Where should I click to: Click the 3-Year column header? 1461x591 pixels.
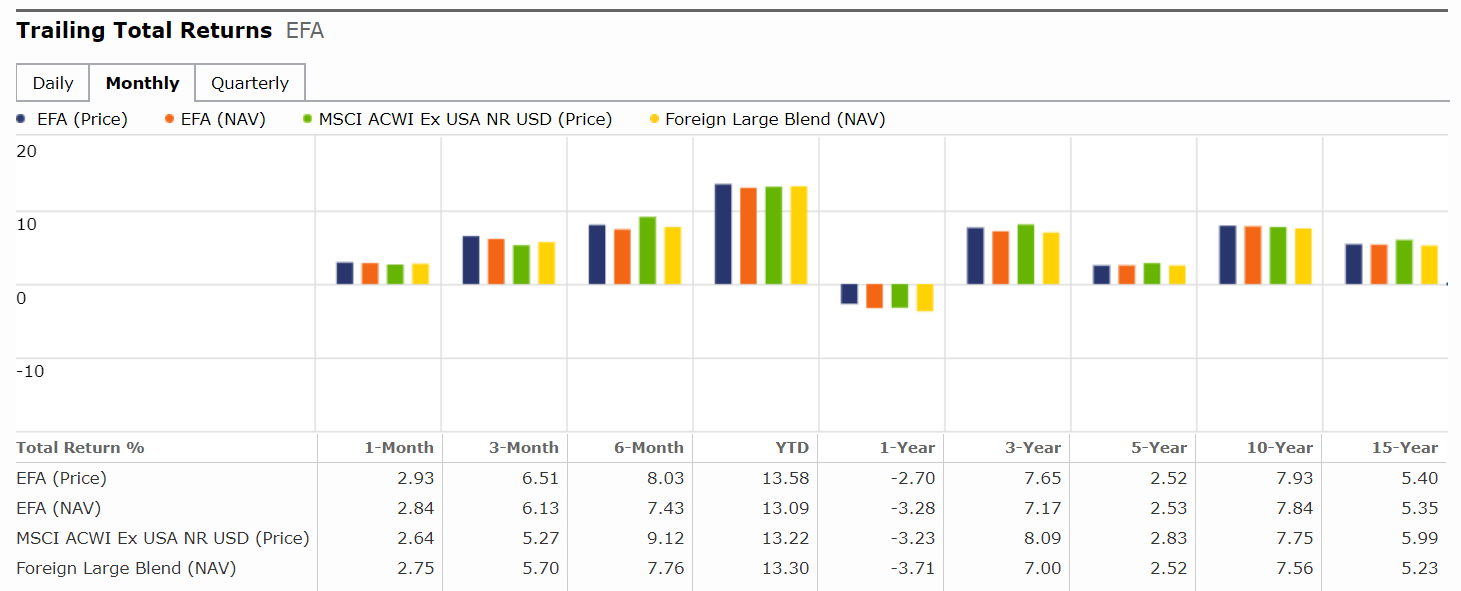point(1032,448)
